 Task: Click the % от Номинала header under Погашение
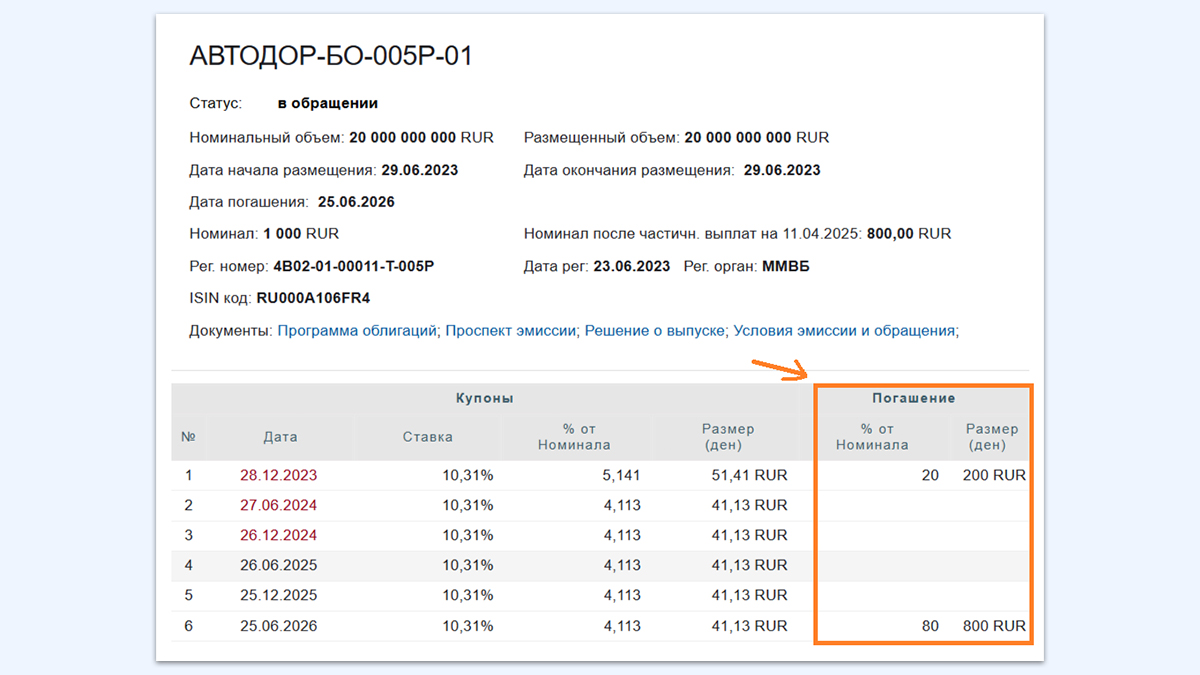(872, 437)
